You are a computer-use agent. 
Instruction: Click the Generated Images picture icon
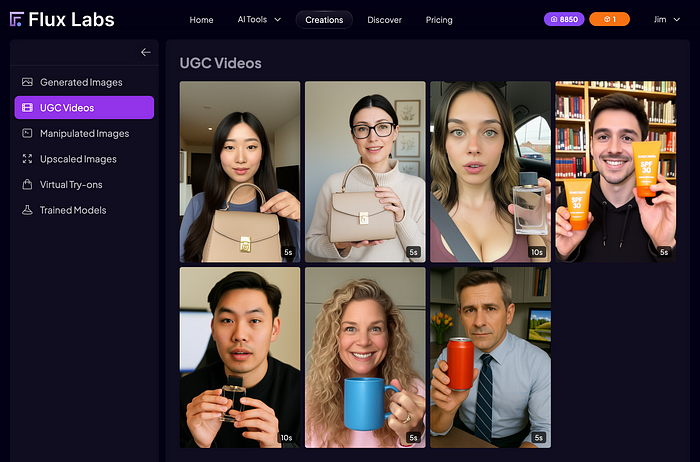(x=27, y=82)
